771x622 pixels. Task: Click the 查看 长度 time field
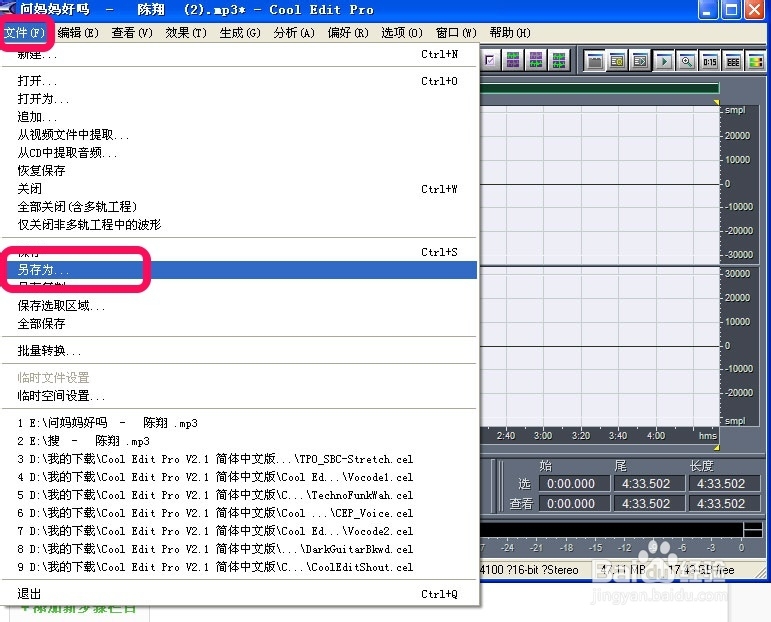point(723,504)
